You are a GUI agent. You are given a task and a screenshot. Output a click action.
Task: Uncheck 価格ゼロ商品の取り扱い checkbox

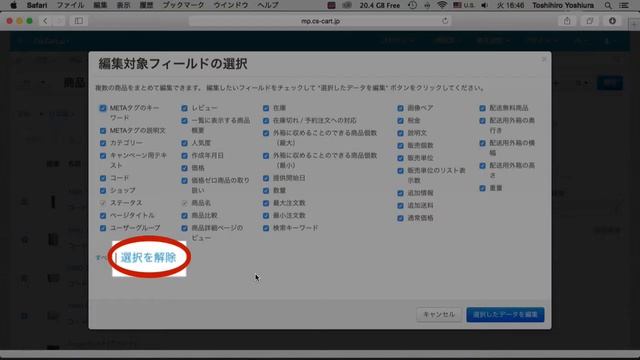pos(184,181)
